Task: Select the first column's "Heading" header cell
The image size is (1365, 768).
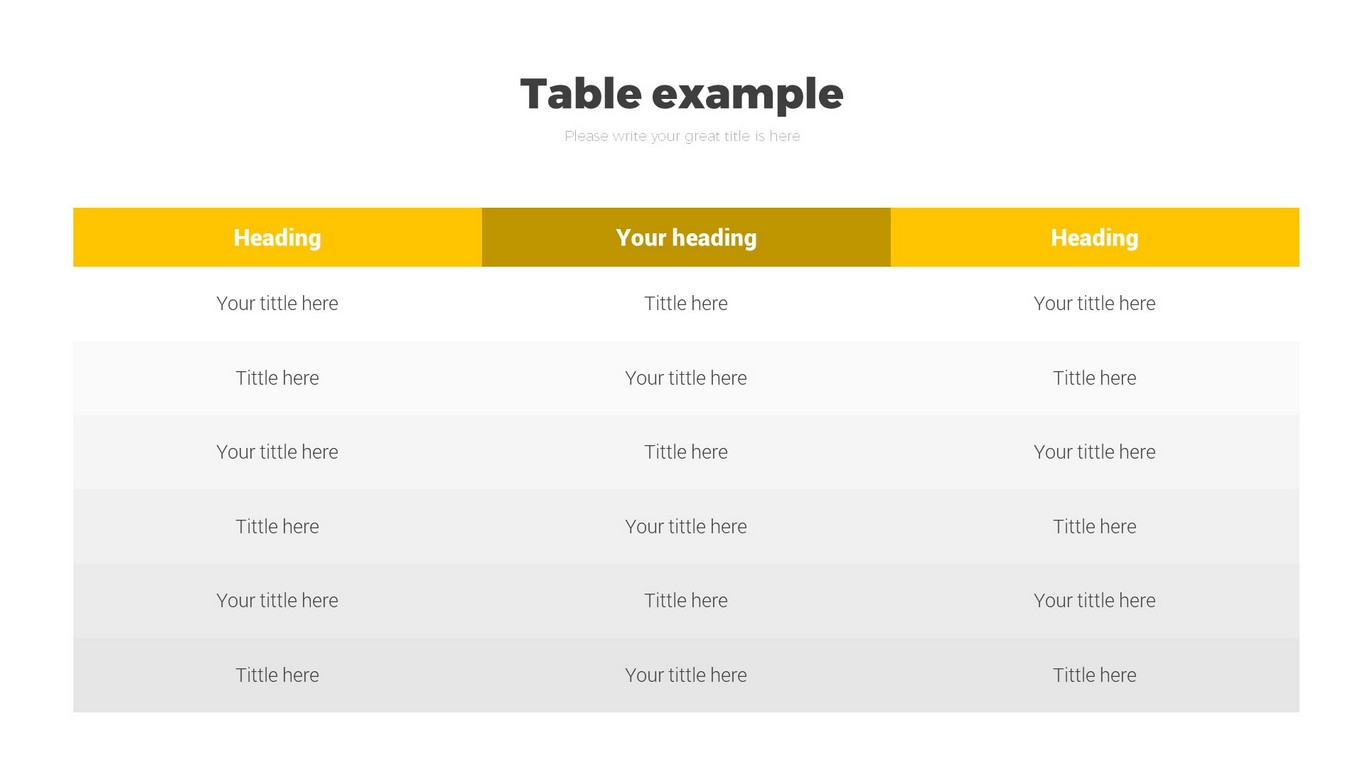Action: pos(277,237)
